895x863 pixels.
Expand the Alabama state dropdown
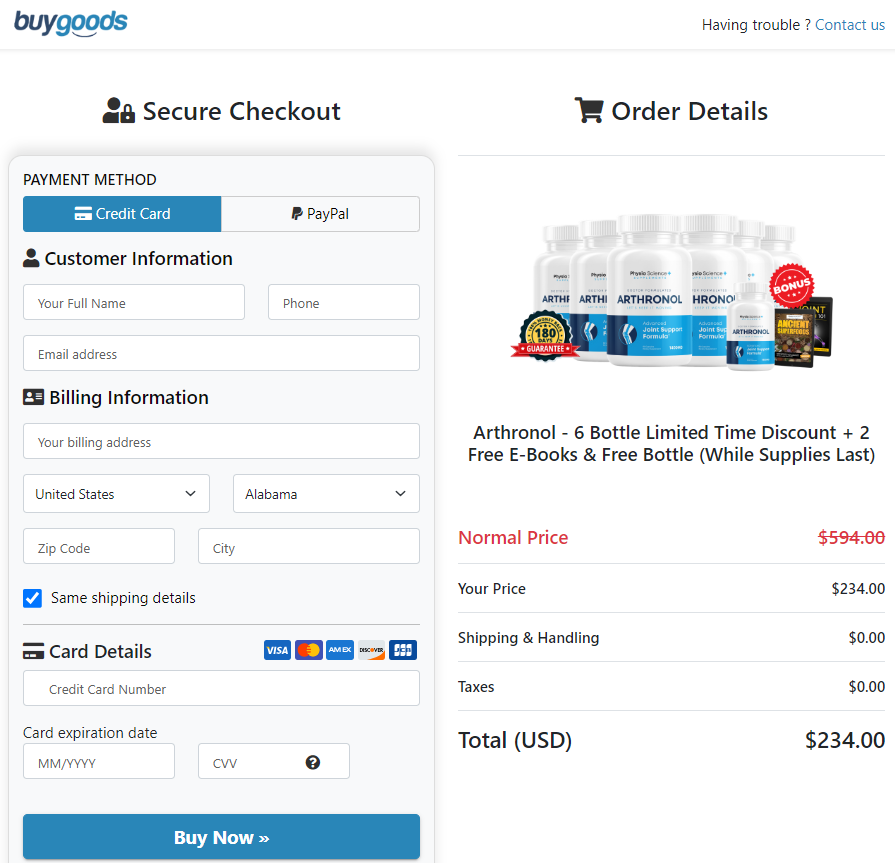point(326,493)
